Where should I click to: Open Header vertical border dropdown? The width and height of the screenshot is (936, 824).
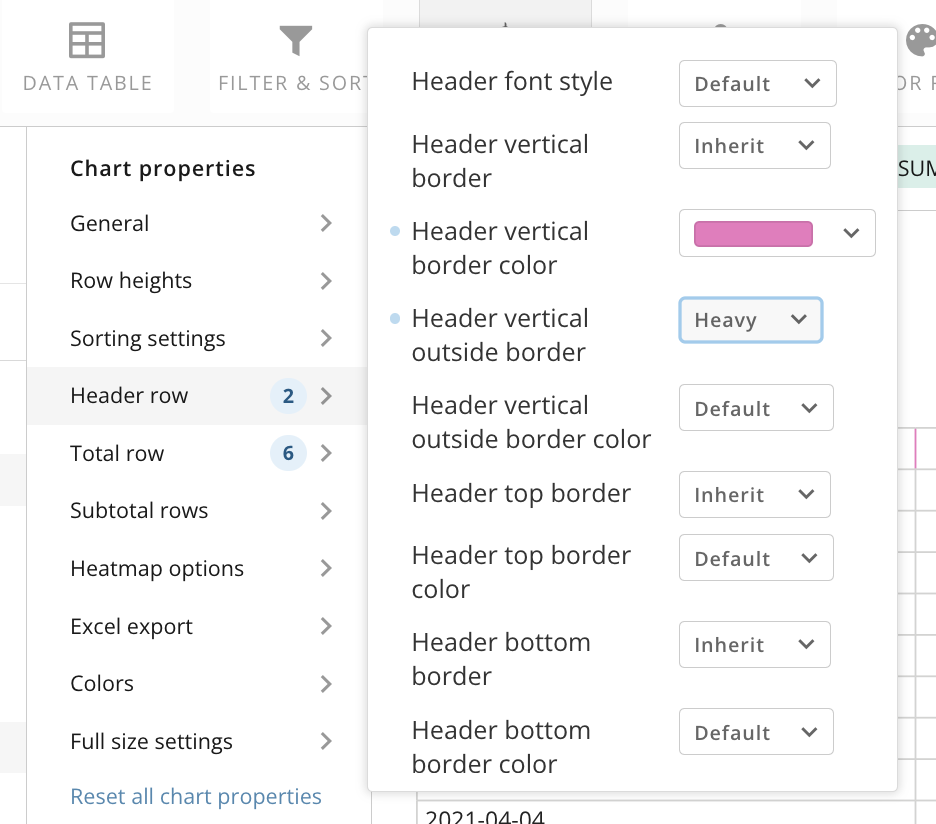coord(754,146)
